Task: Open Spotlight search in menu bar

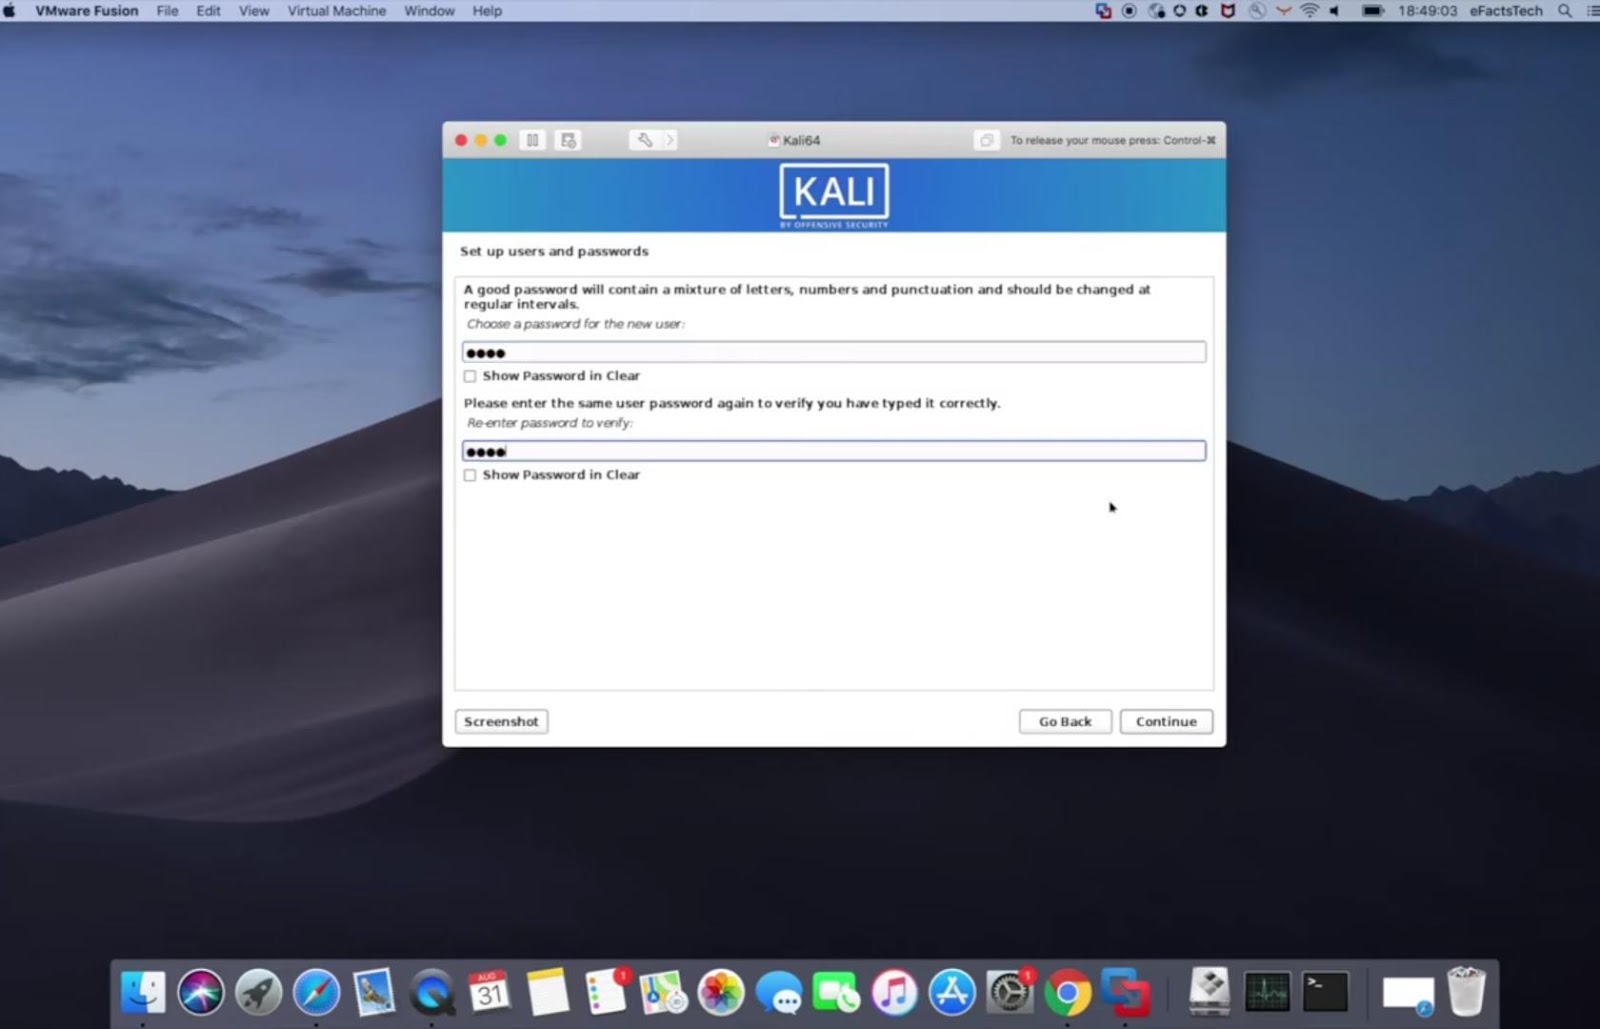Action: click(x=1565, y=11)
